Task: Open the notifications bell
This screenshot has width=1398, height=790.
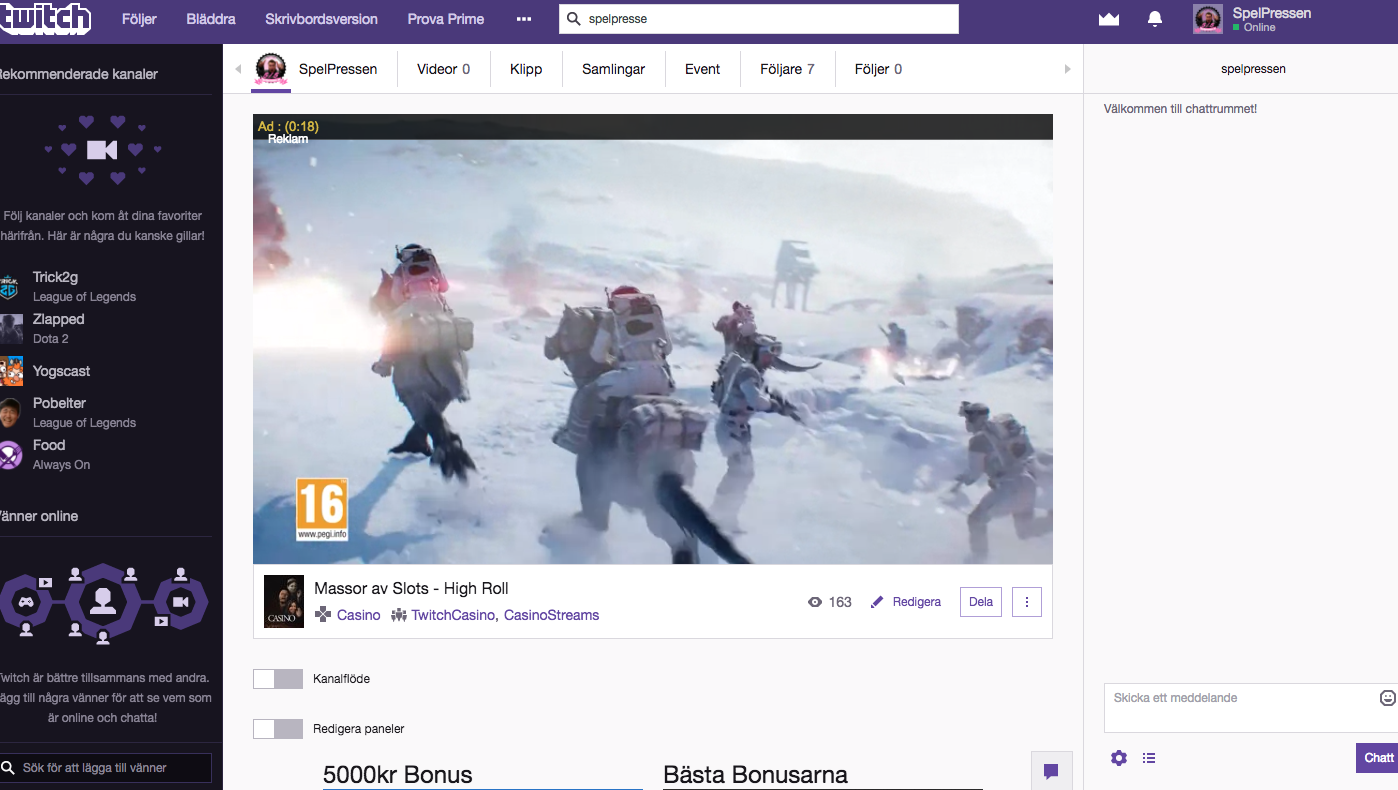Action: tap(1155, 19)
